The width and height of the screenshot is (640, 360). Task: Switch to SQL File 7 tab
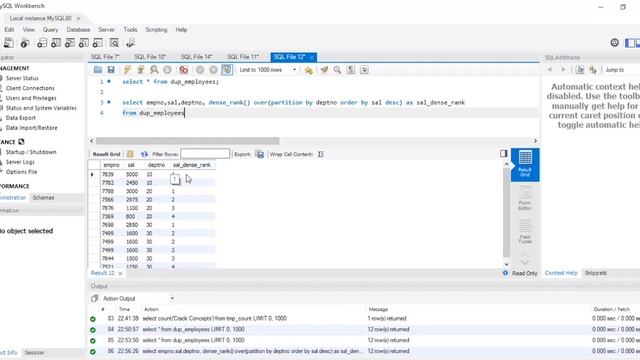pos(105,57)
